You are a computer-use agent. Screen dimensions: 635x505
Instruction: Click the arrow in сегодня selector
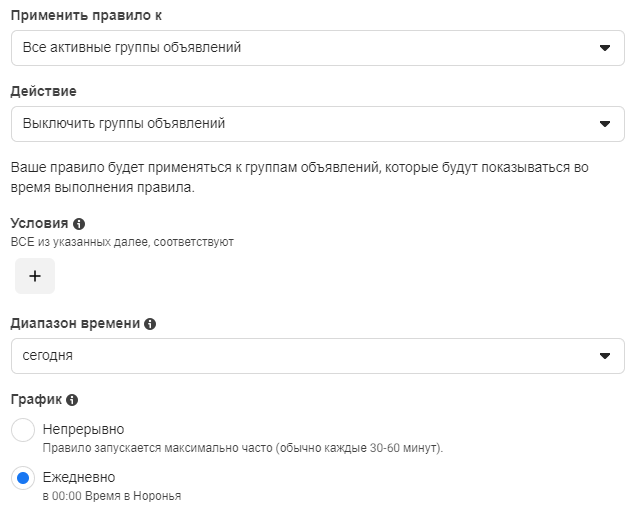(x=605, y=356)
